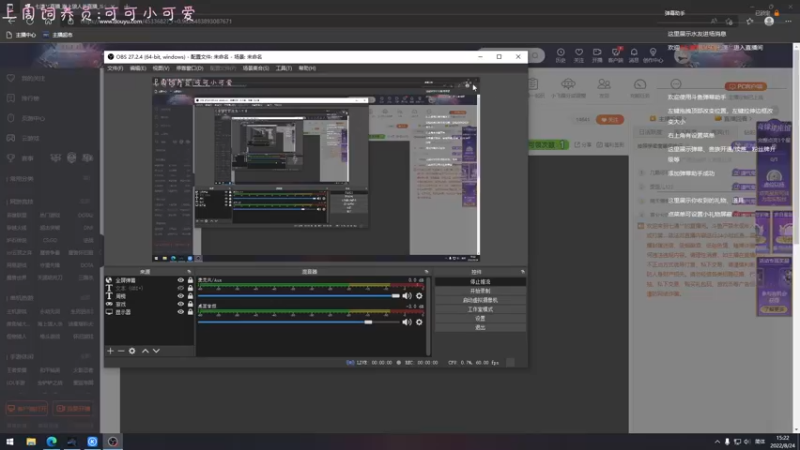
Task: Pop out the 来源 sources dock
Action: (189, 272)
